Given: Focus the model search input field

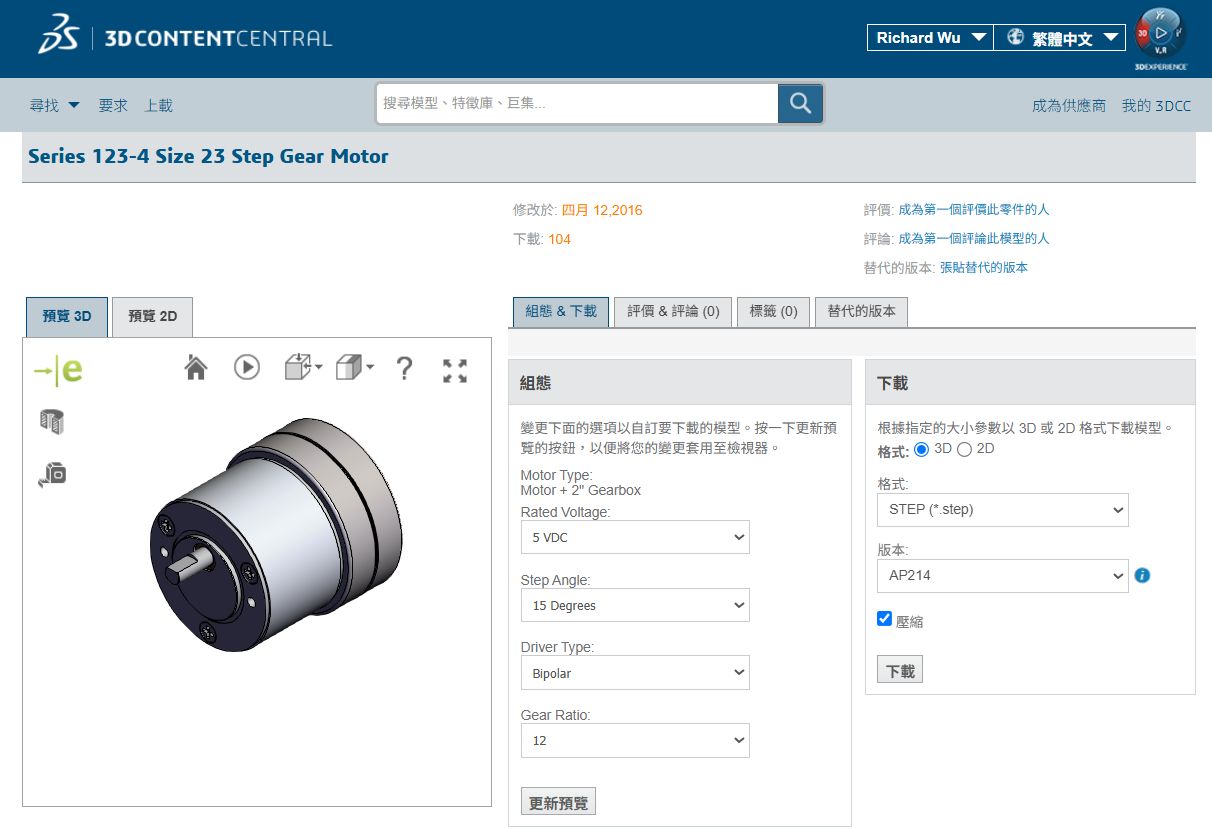Looking at the screenshot, I should coord(577,103).
